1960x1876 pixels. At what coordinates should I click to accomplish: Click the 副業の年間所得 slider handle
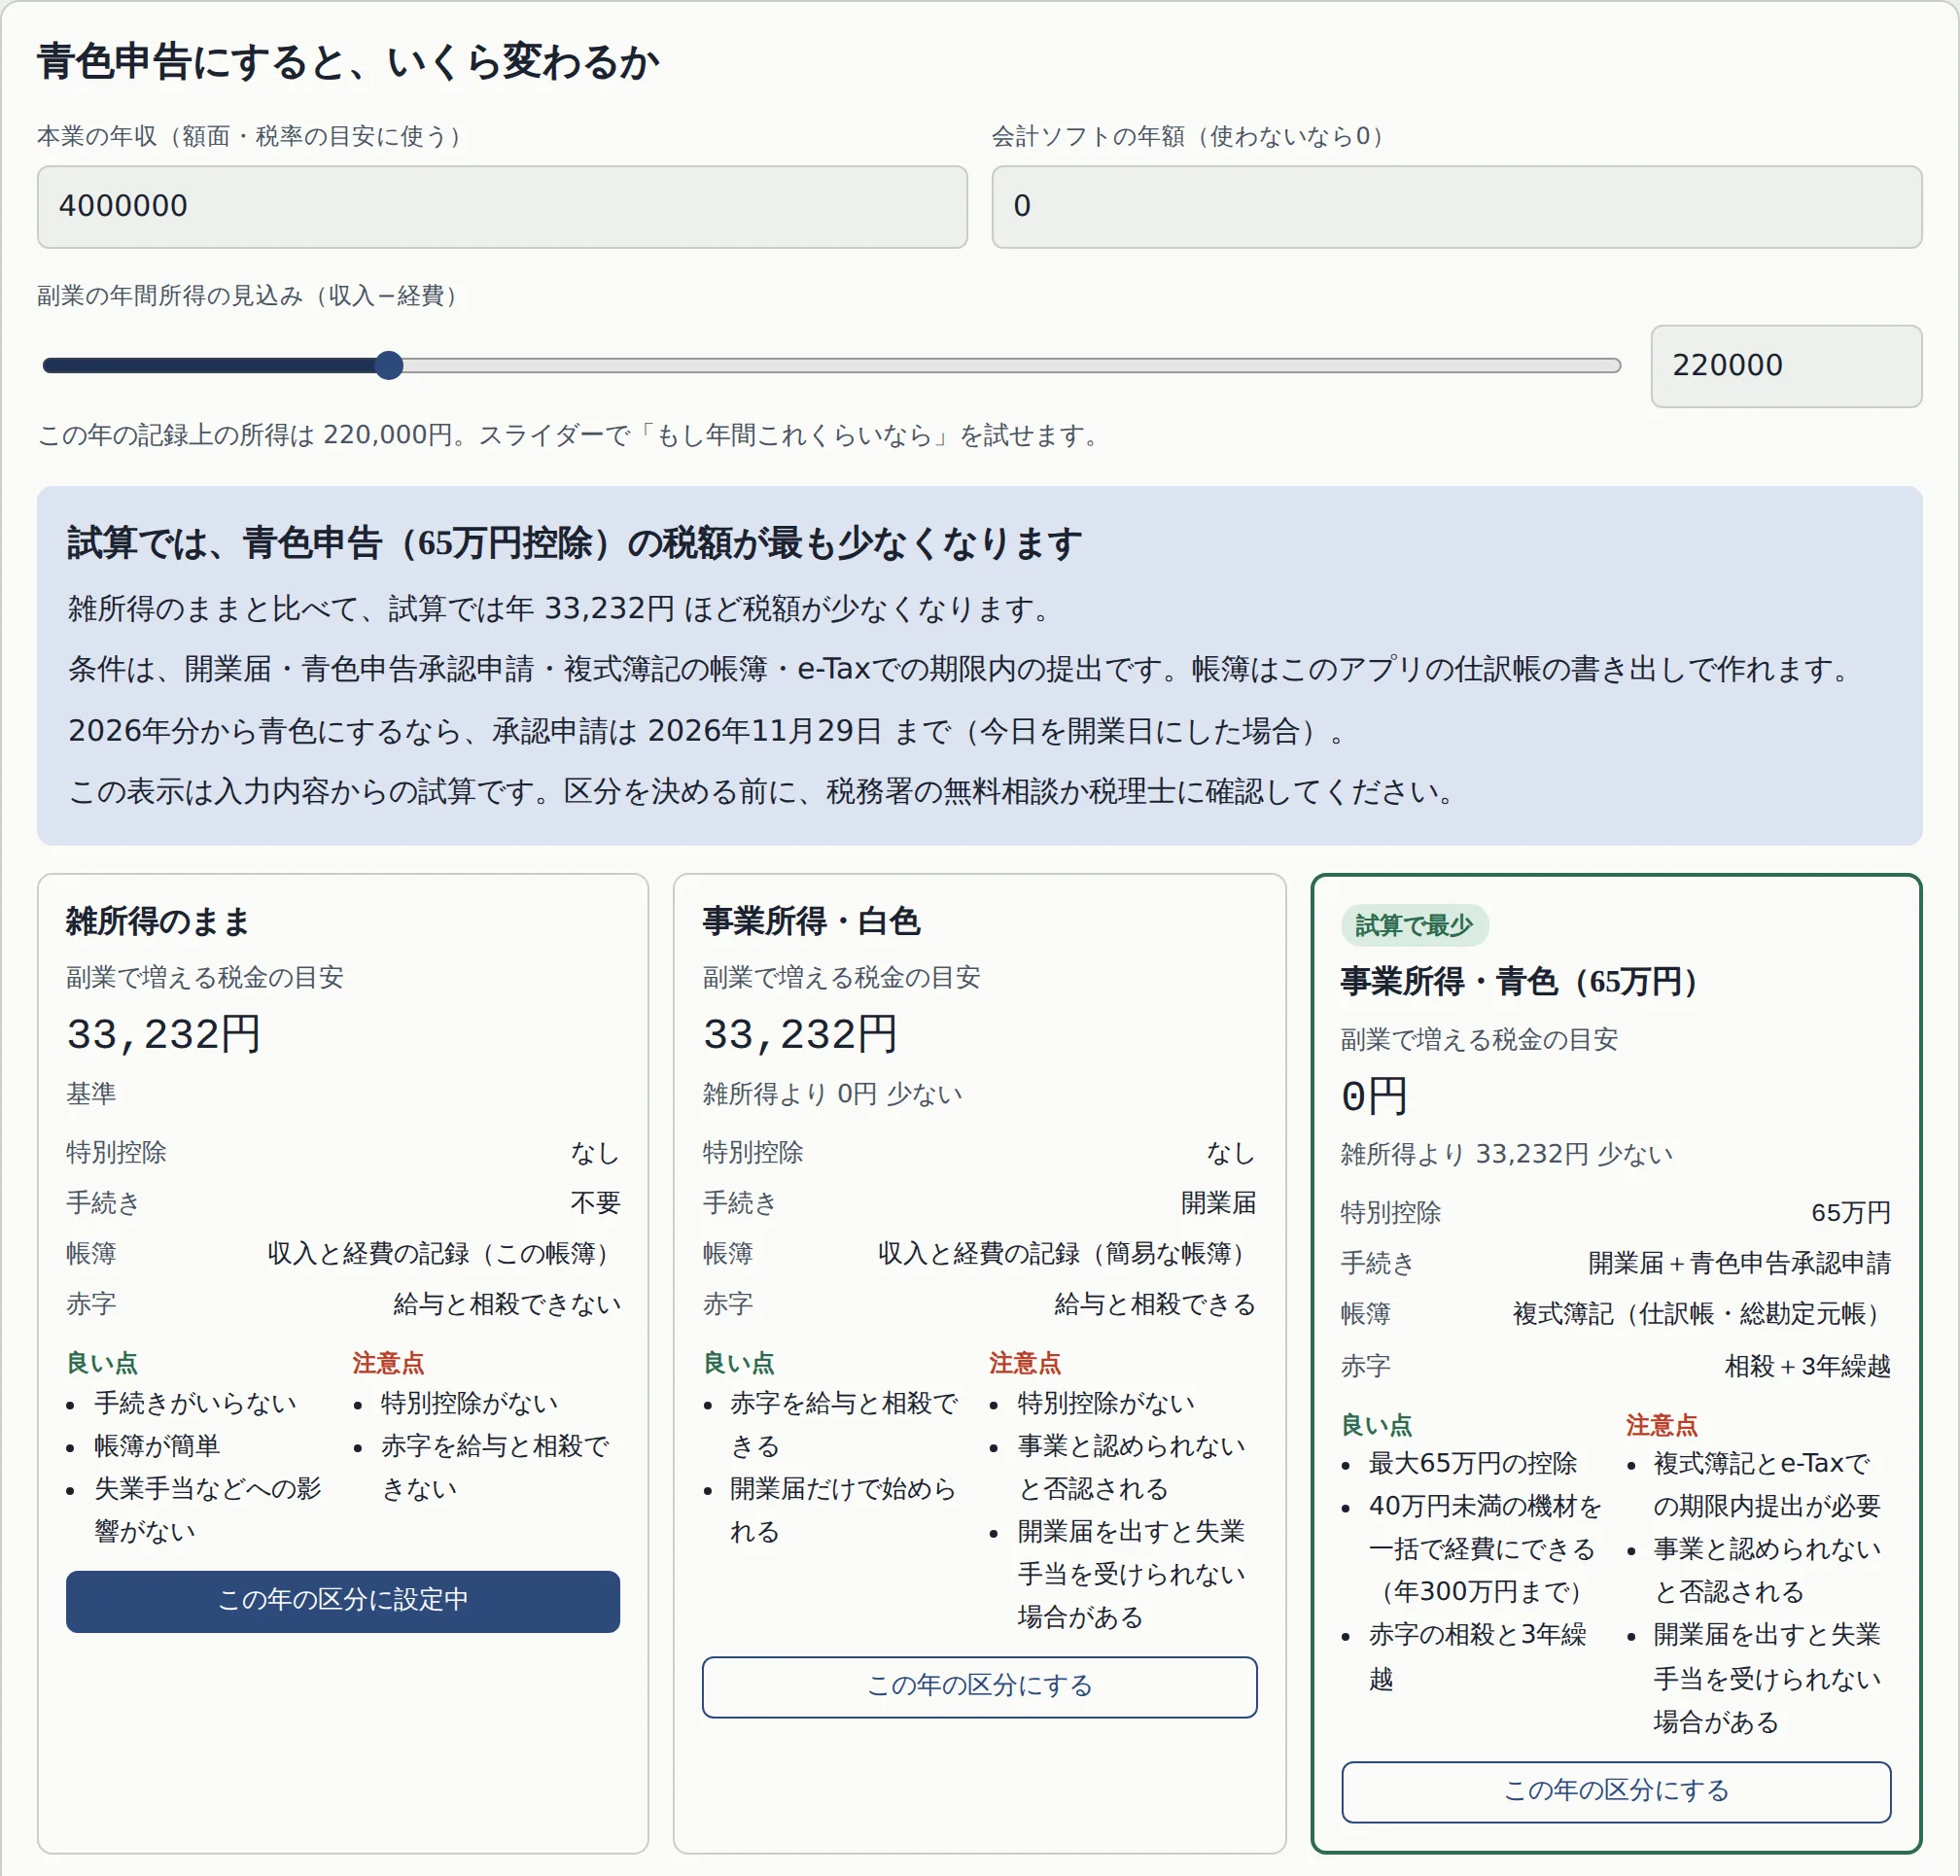[389, 365]
